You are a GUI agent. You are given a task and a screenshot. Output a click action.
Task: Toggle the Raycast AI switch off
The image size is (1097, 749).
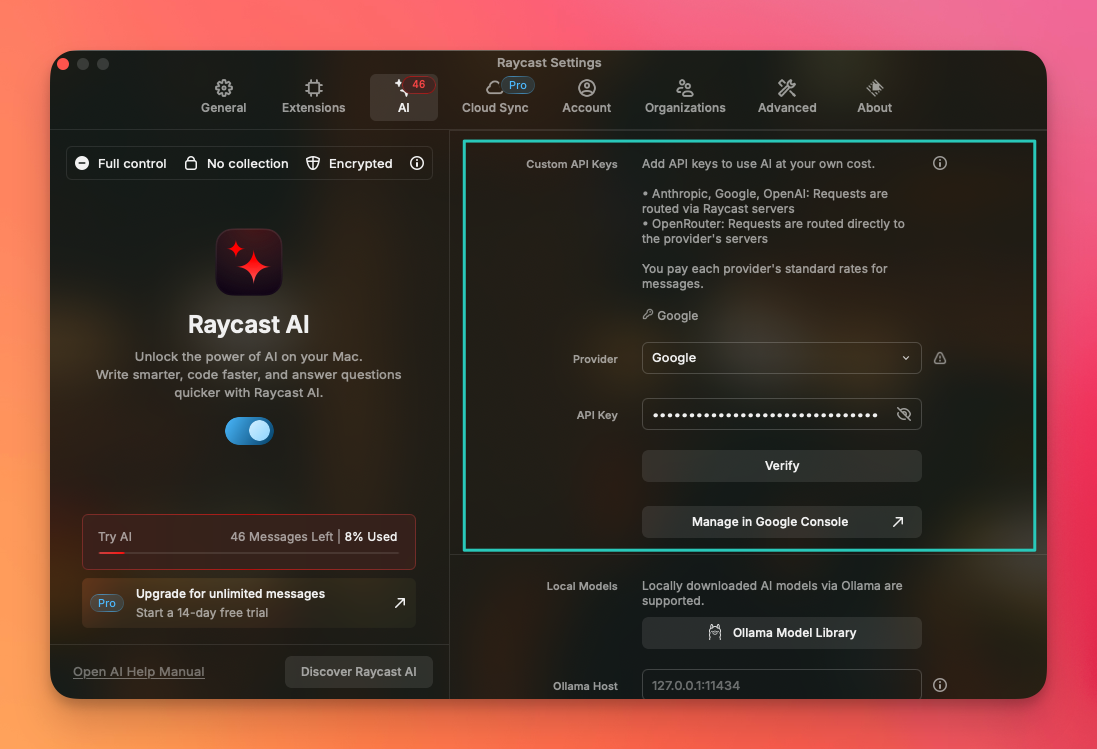(x=249, y=430)
